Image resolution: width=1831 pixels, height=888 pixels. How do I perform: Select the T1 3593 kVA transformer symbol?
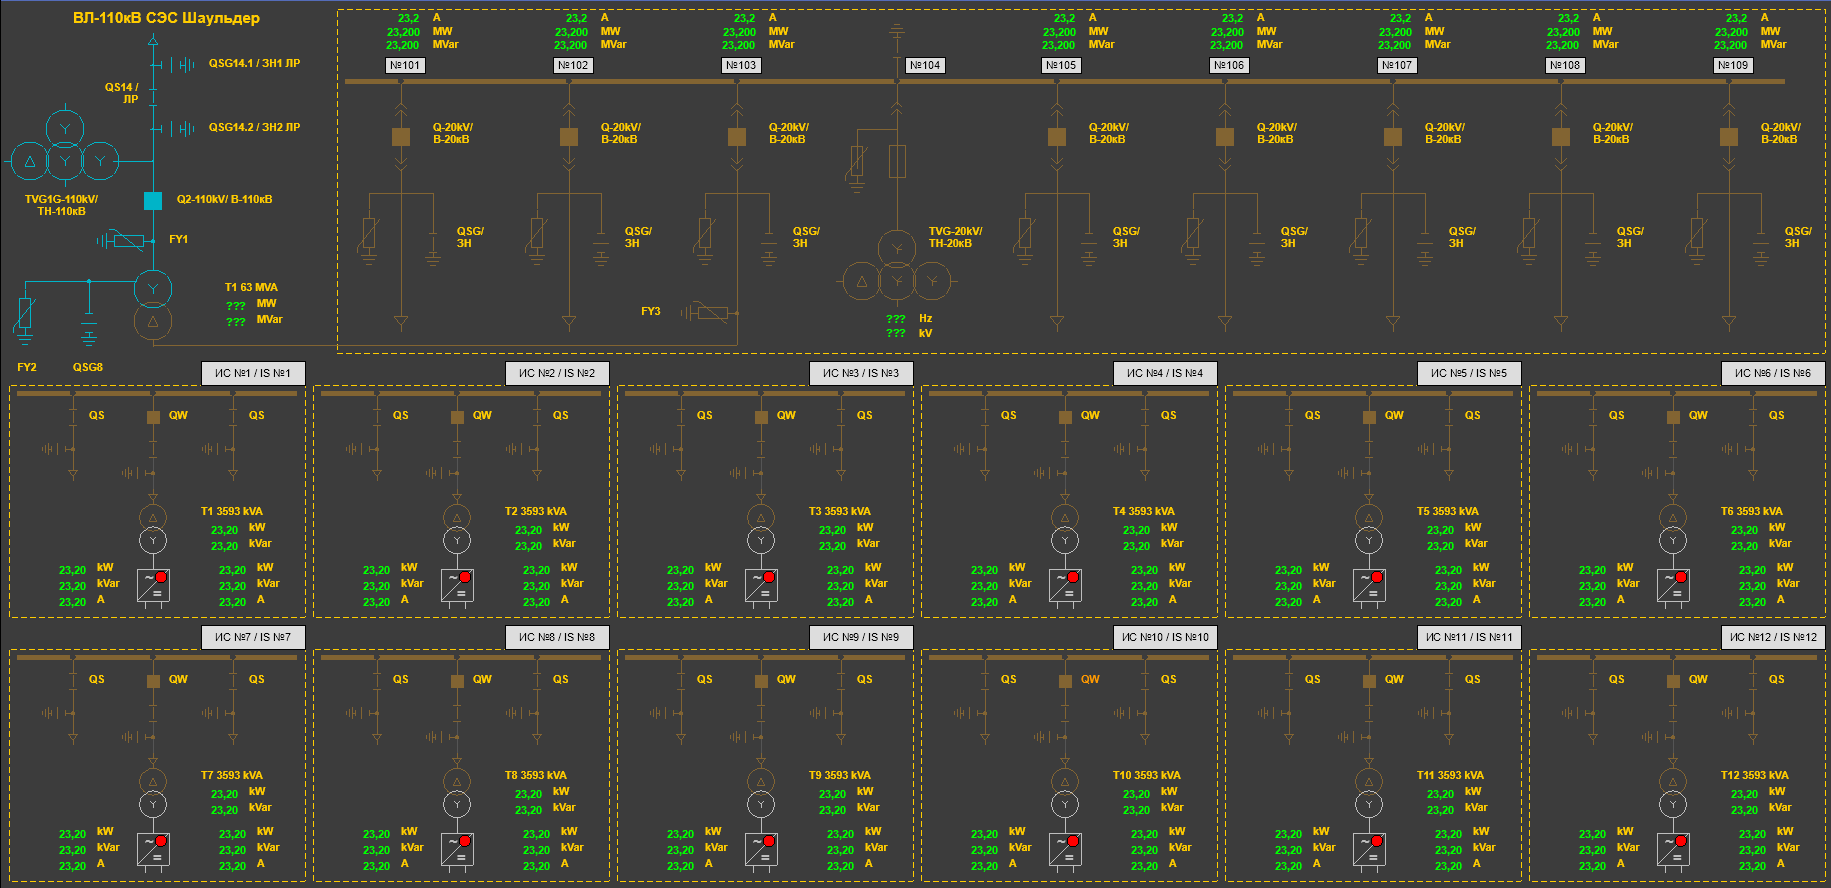153,529
